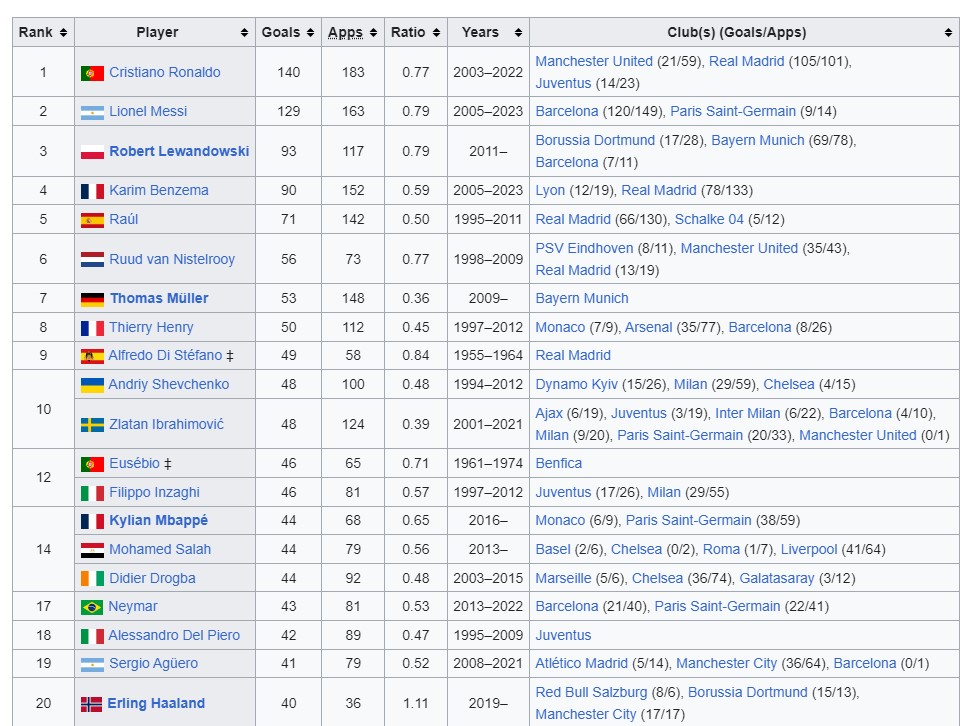Follow the Sergio Agüero link
The width and height of the screenshot is (964, 726).
tap(154, 664)
